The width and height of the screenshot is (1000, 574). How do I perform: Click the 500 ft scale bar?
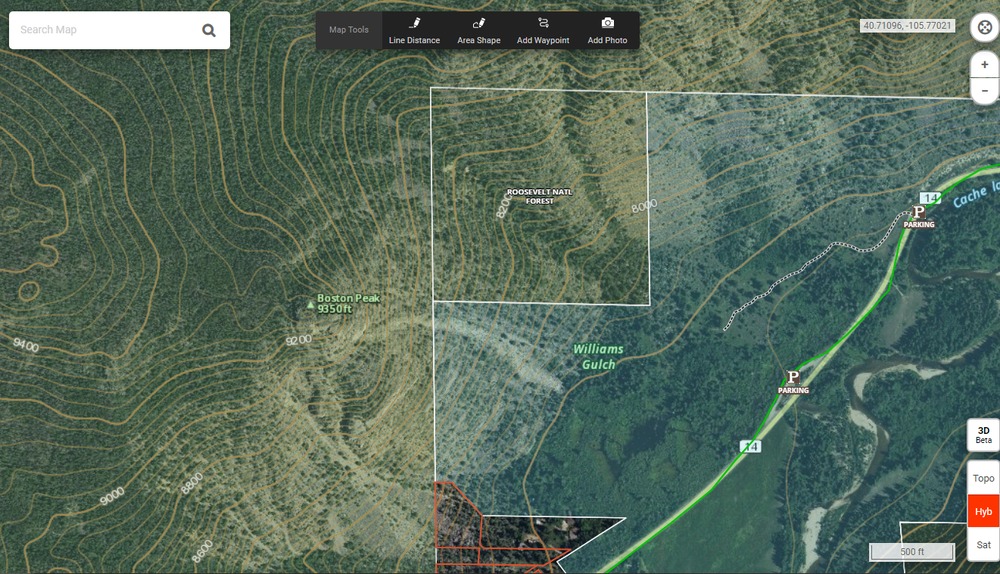click(x=912, y=552)
